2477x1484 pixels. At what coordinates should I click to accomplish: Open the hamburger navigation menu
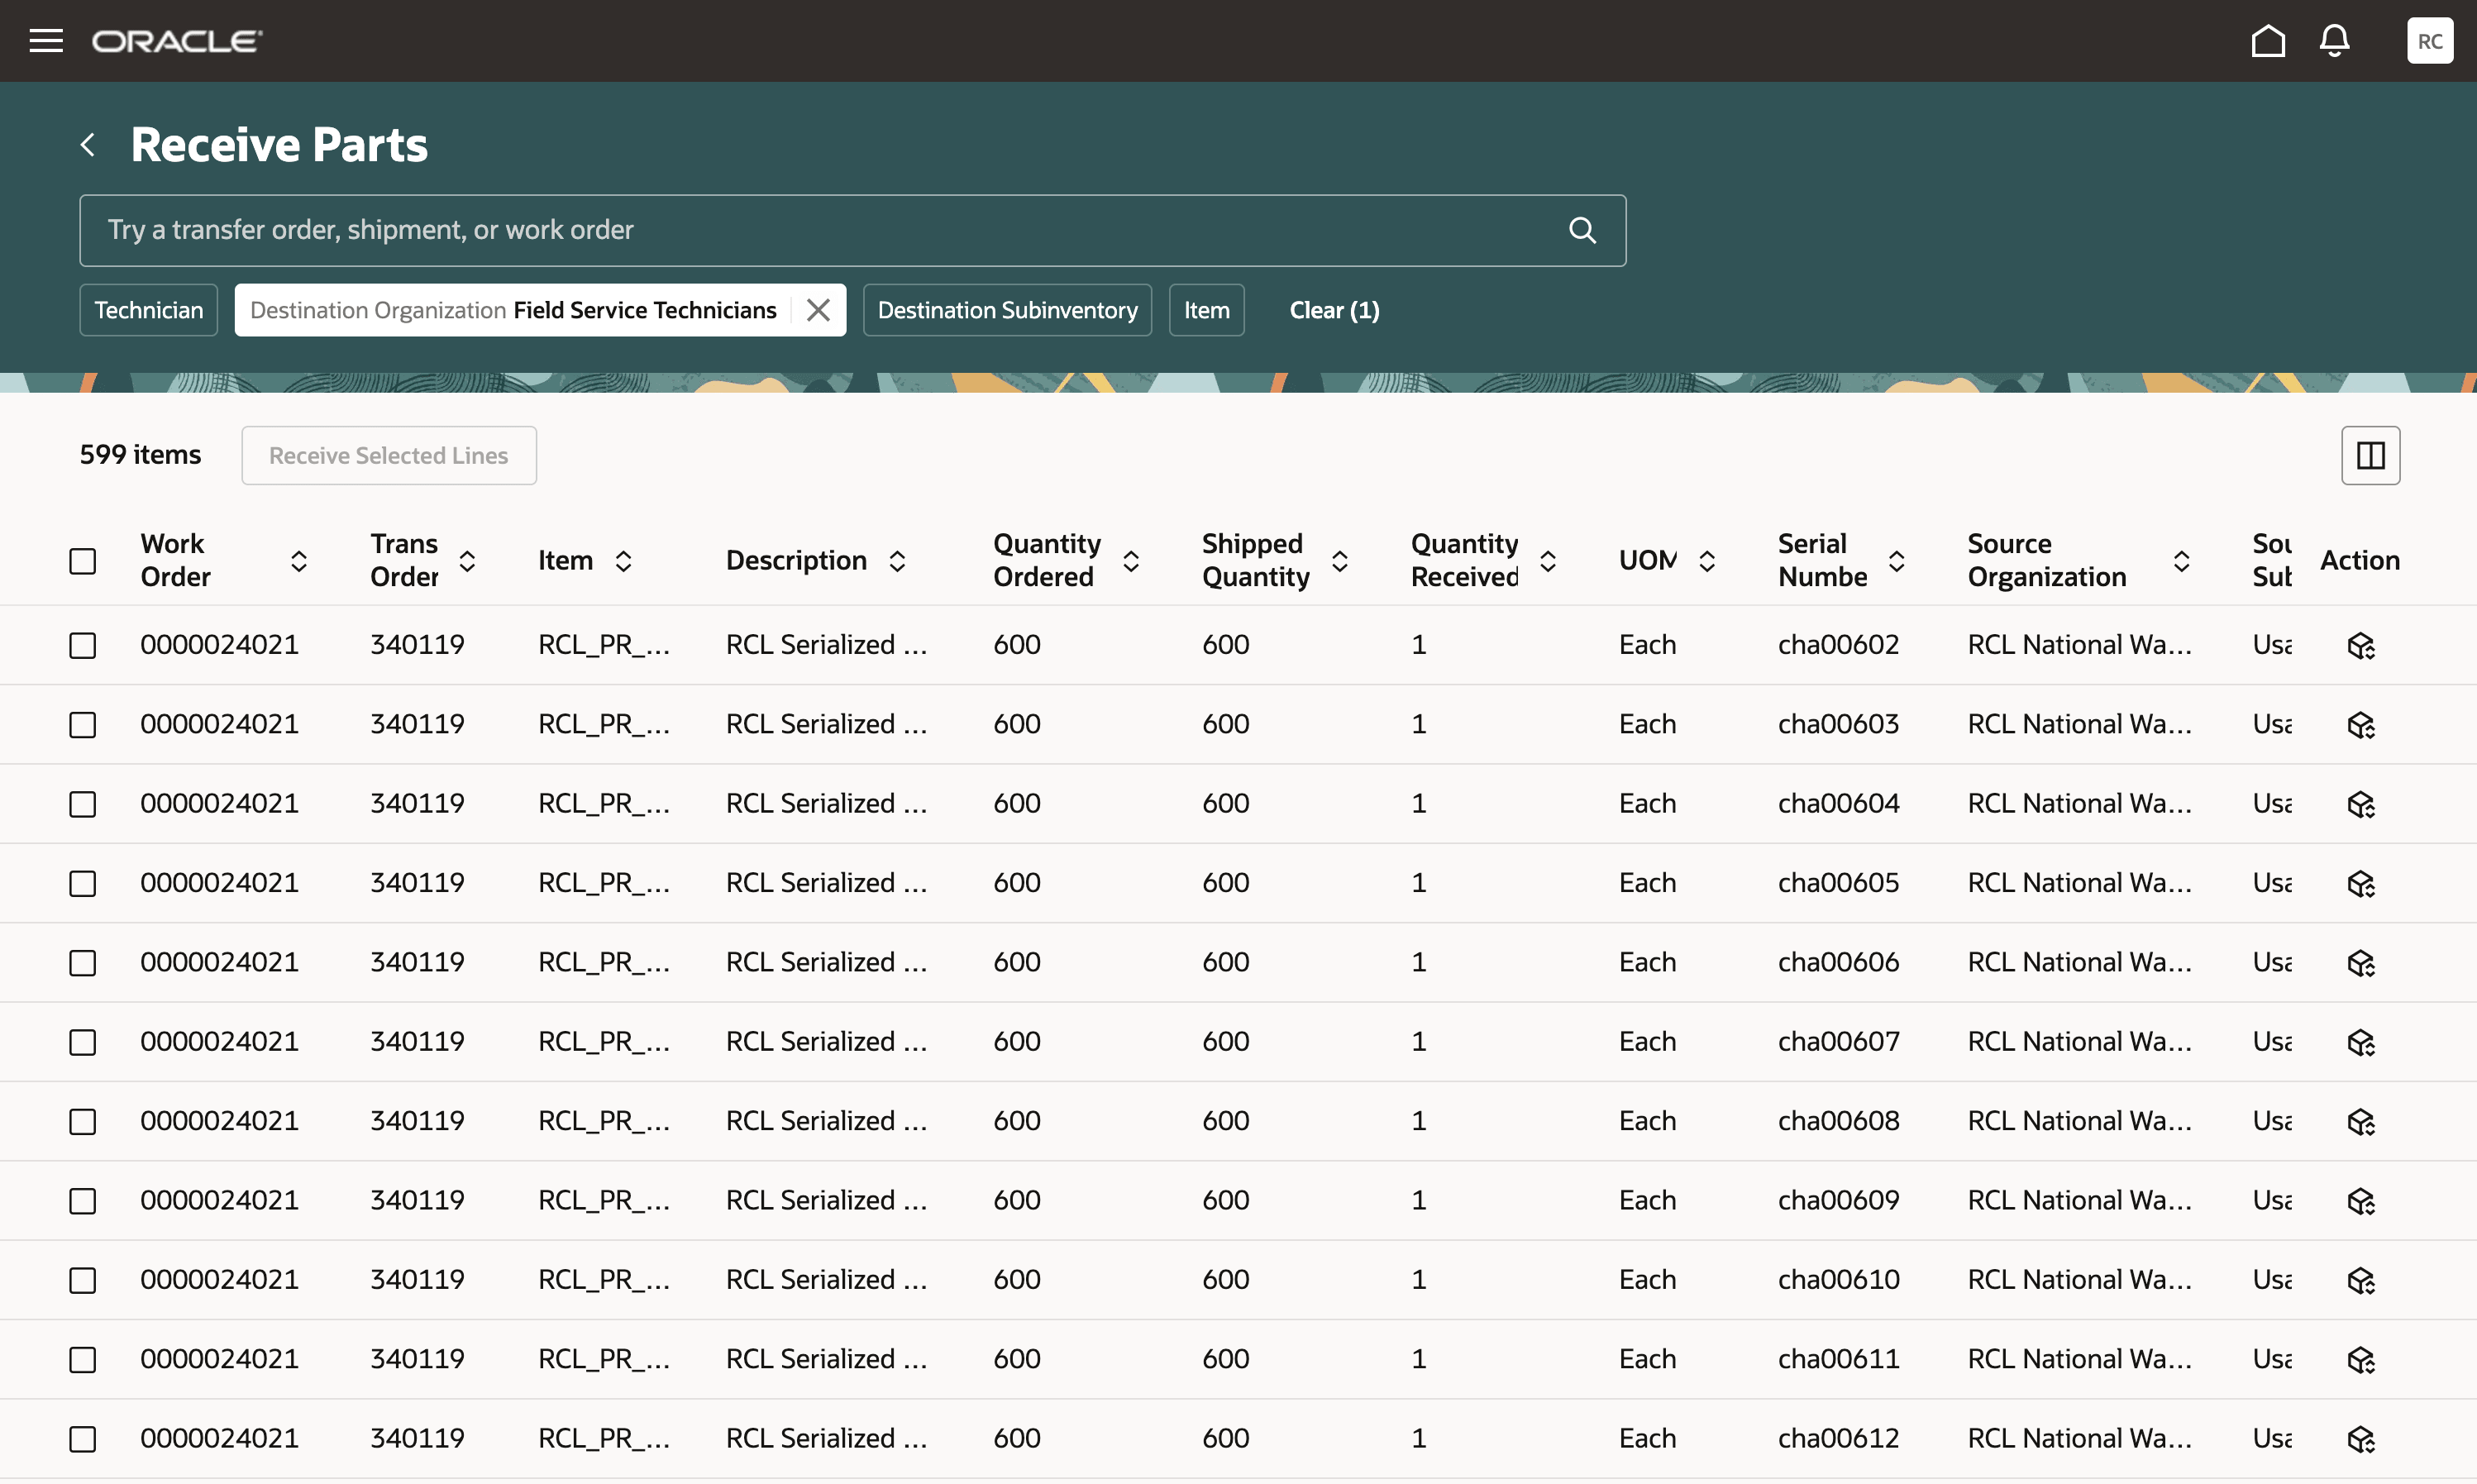46,41
